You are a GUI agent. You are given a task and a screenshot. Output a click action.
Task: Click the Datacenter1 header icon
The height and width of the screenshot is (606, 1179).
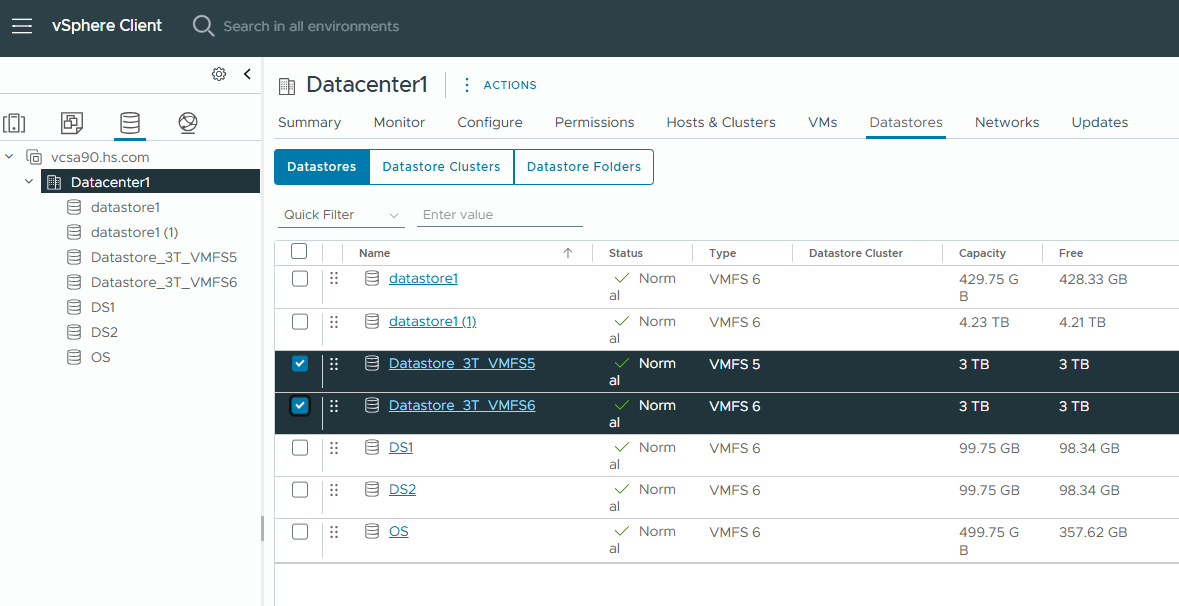(x=287, y=86)
